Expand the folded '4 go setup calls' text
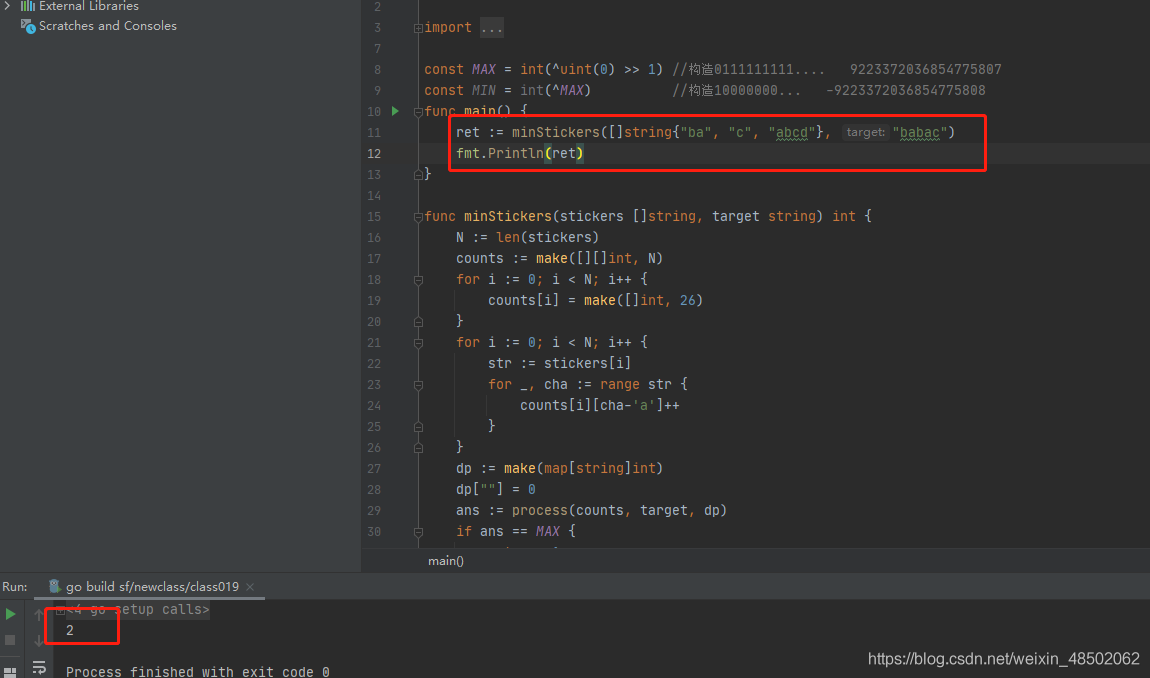Image resolution: width=1150 pixels, height=678 pixels. pos(138,610)
